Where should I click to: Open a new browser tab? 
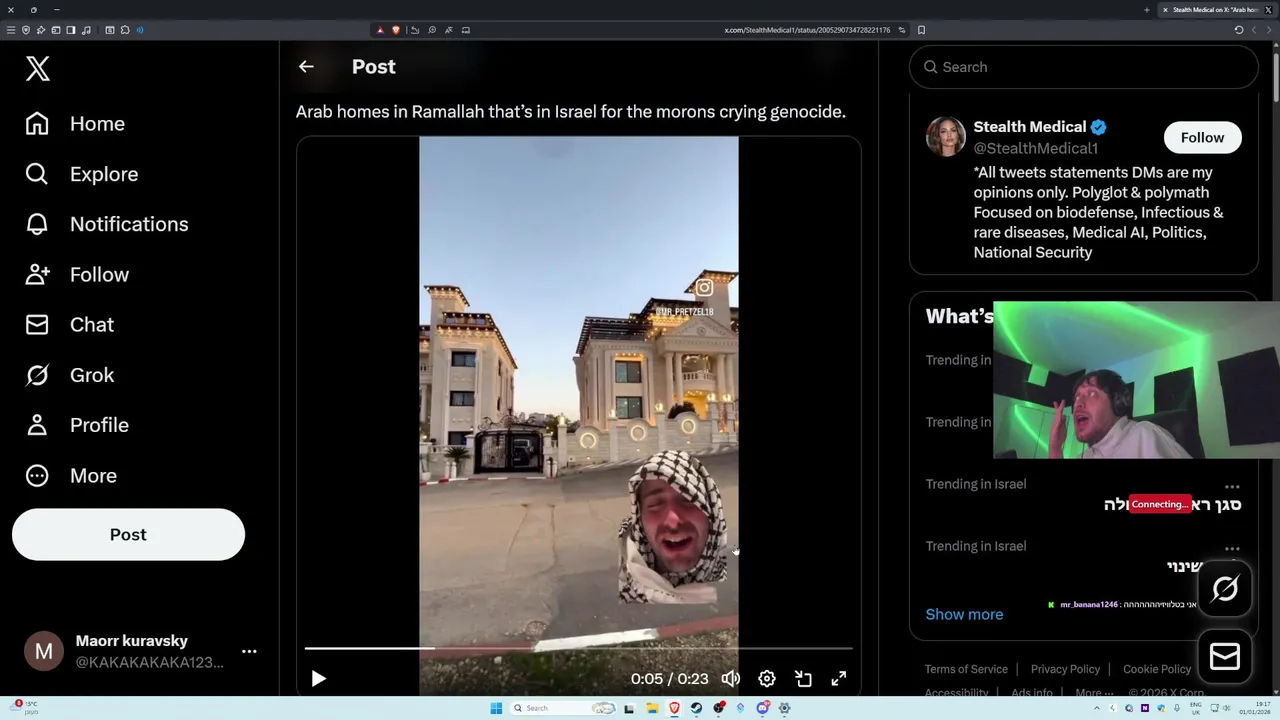(1147, 10)
